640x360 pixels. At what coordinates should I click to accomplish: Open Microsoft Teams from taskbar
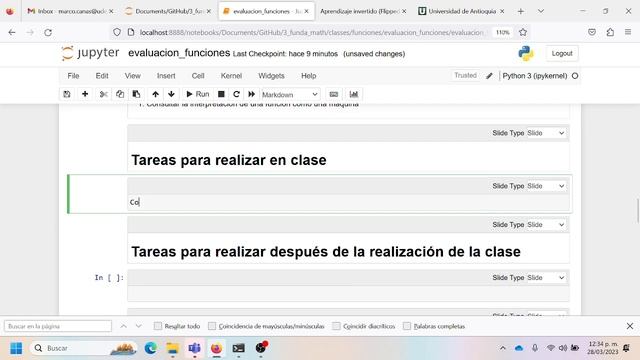(x=194, y=348)
